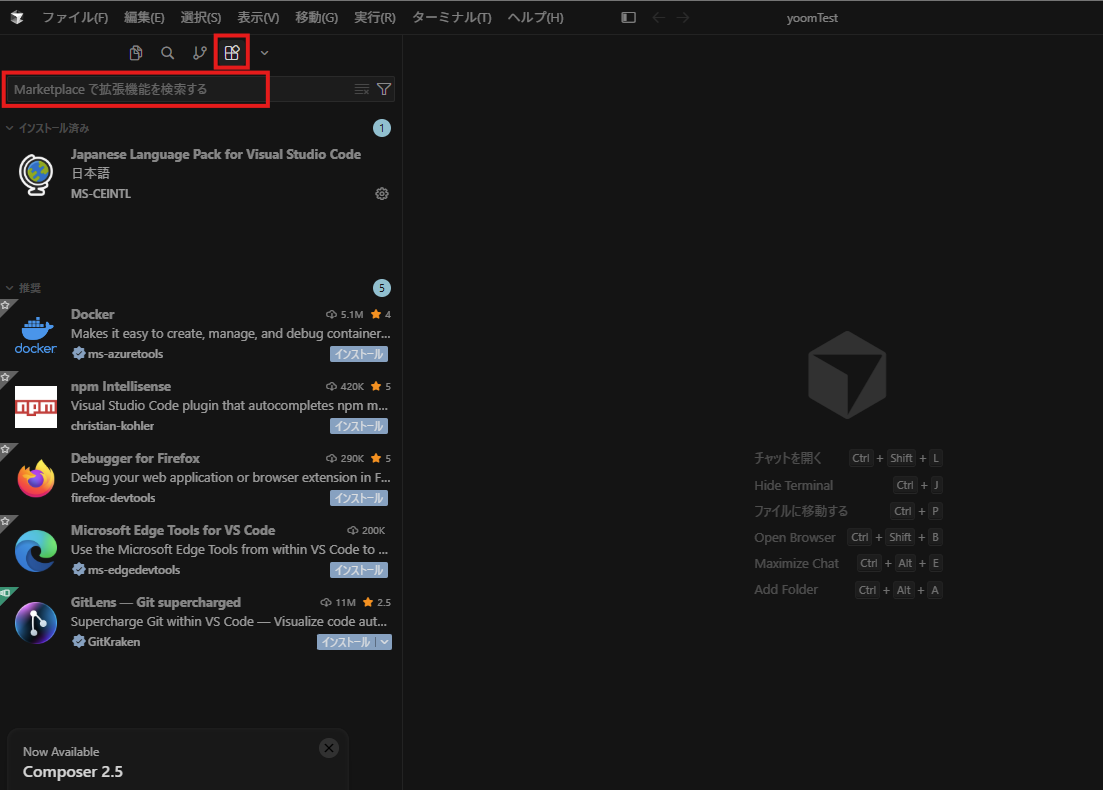The width and height of the screenshot is (1103, 790).
Task: Click the Docker whale logo icon
Action: 36,335
